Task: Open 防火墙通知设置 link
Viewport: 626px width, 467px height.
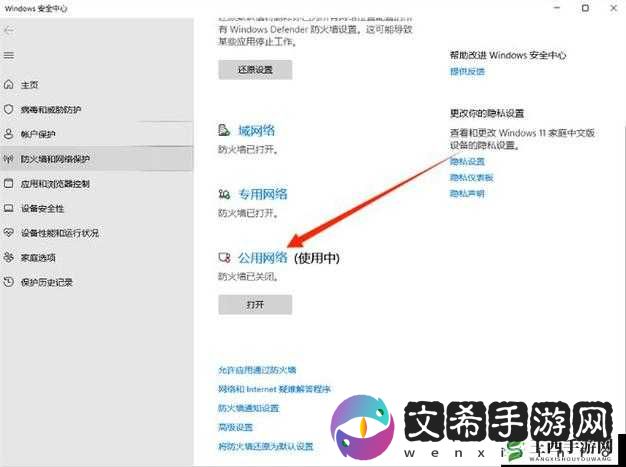Action: pyautogui.click(x=249, y=408)
